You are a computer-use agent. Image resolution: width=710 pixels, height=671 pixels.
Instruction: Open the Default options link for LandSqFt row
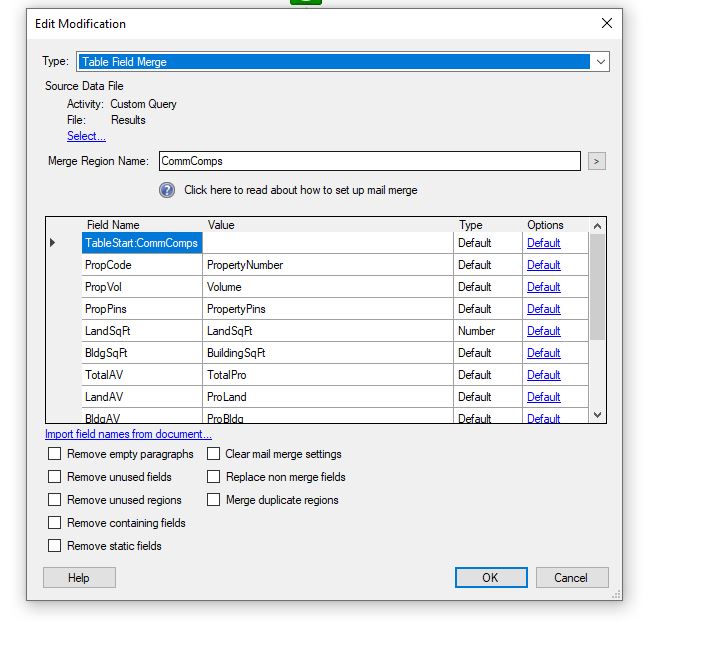tap(544, 331)
